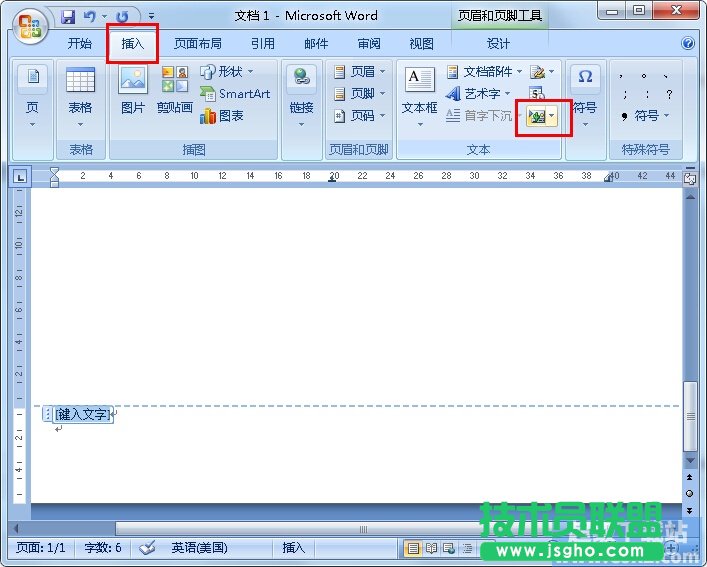Click the 文本框 text box icon
The height and width of the screenshot is (567, 707).
(419, 89)
